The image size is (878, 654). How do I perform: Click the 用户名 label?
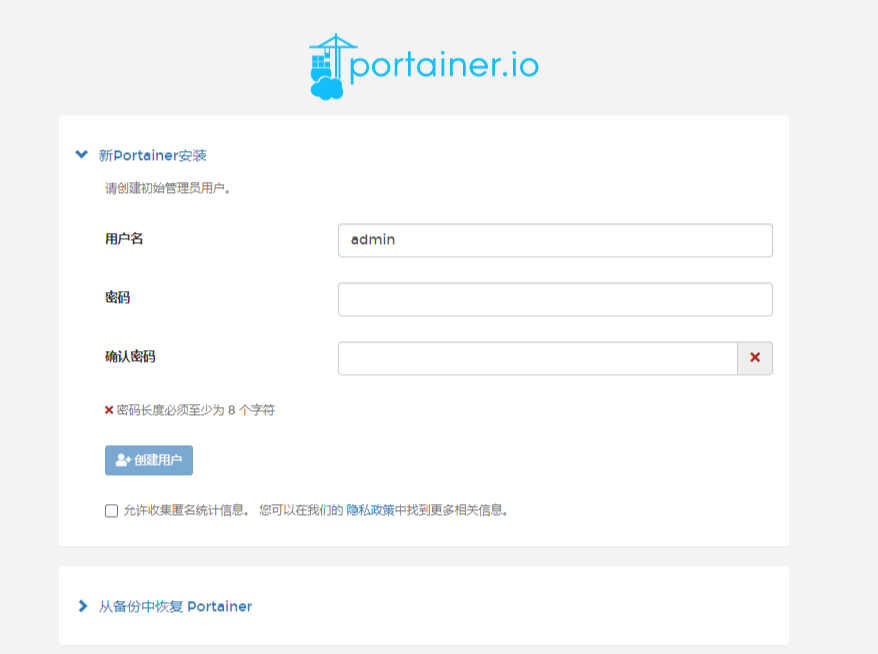[x=124, y=239]
